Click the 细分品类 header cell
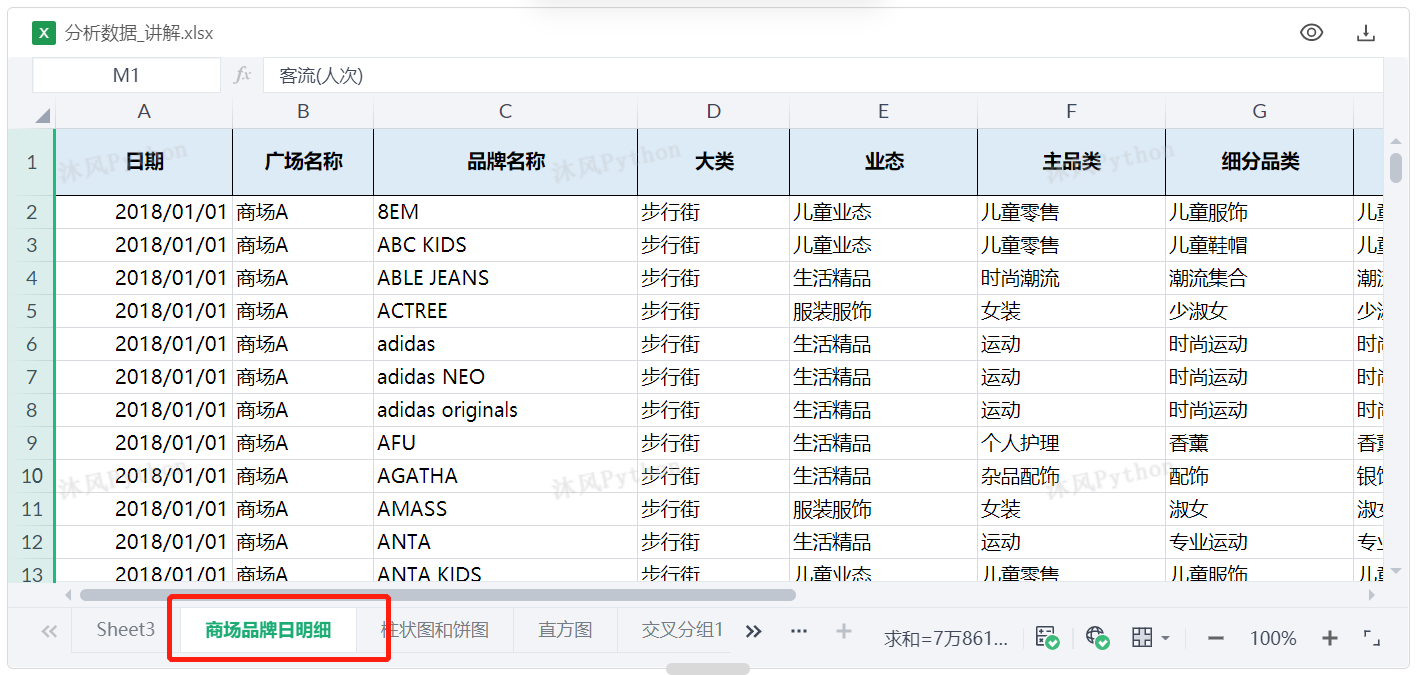The width and height of the screenshot is (1421, 675). tap(1259, 161)
